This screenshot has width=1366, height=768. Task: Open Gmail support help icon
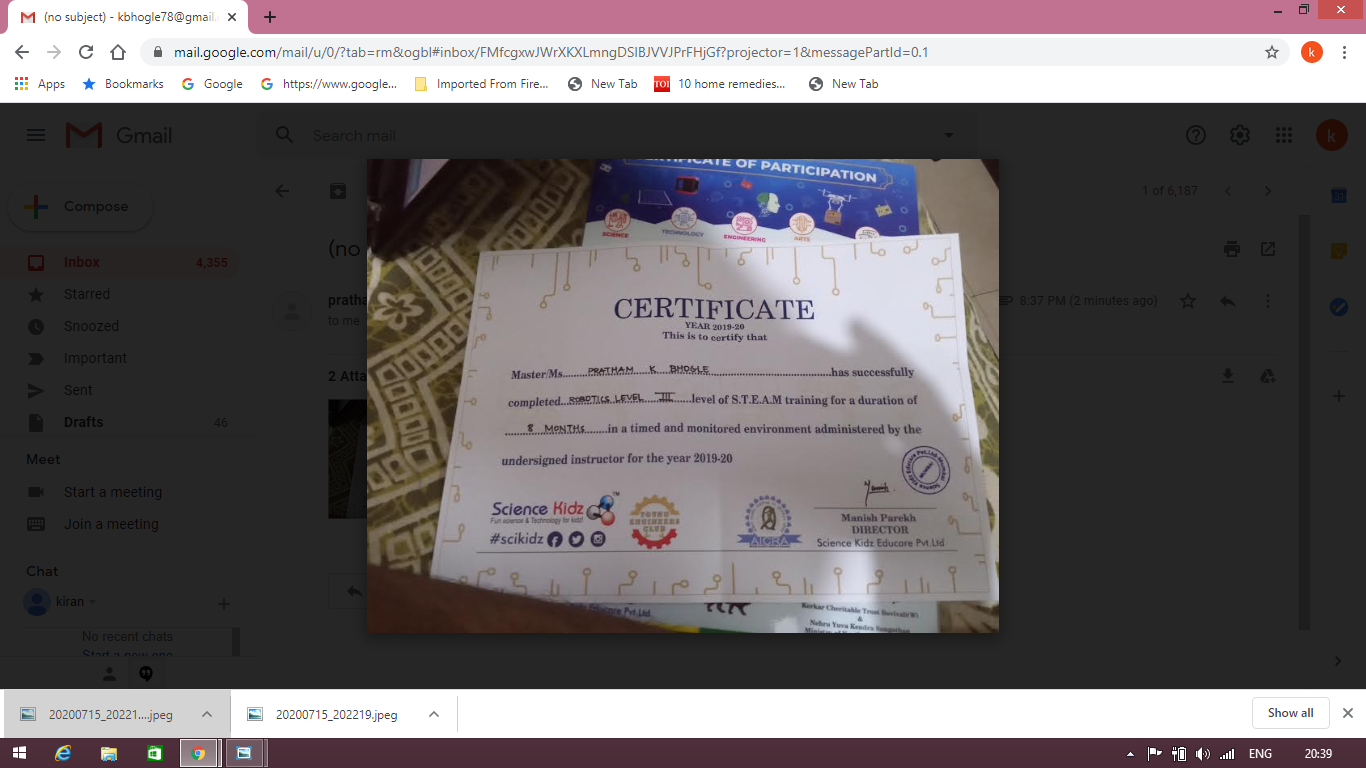pos(1195,135)
